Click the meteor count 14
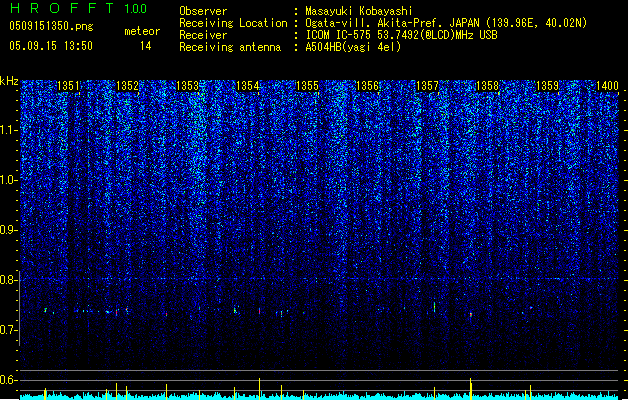The image size is (629, 400). click(146, 46)
